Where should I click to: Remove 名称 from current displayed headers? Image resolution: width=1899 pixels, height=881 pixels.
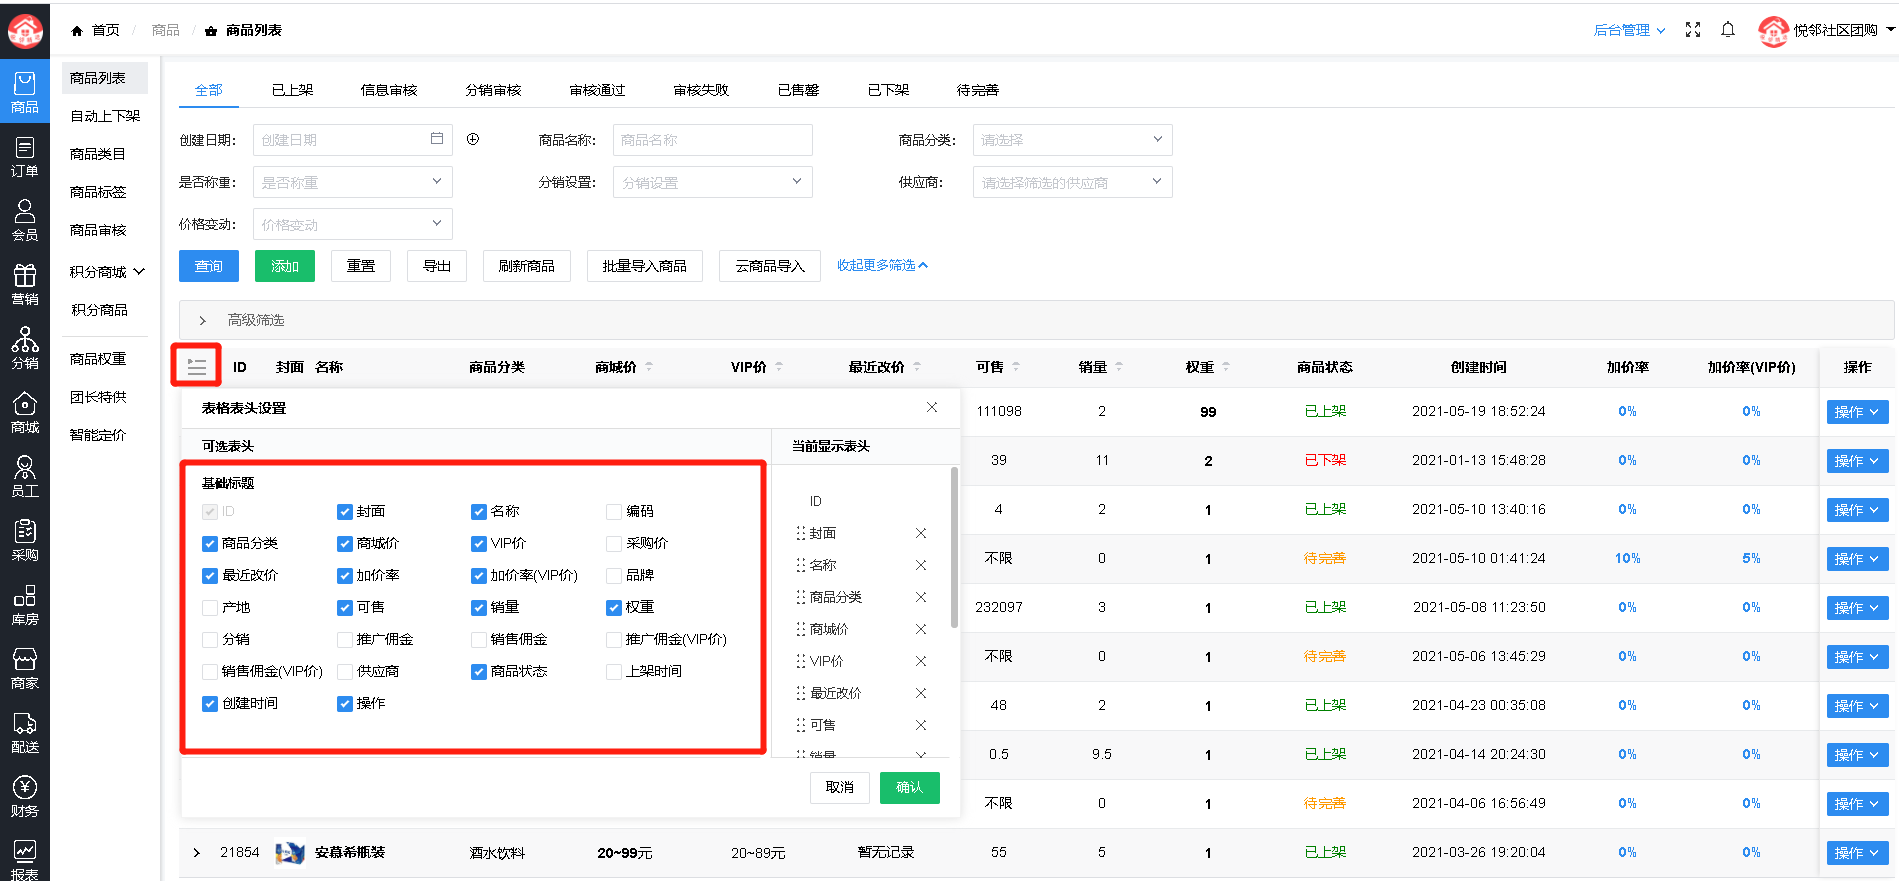pos(921,565)
